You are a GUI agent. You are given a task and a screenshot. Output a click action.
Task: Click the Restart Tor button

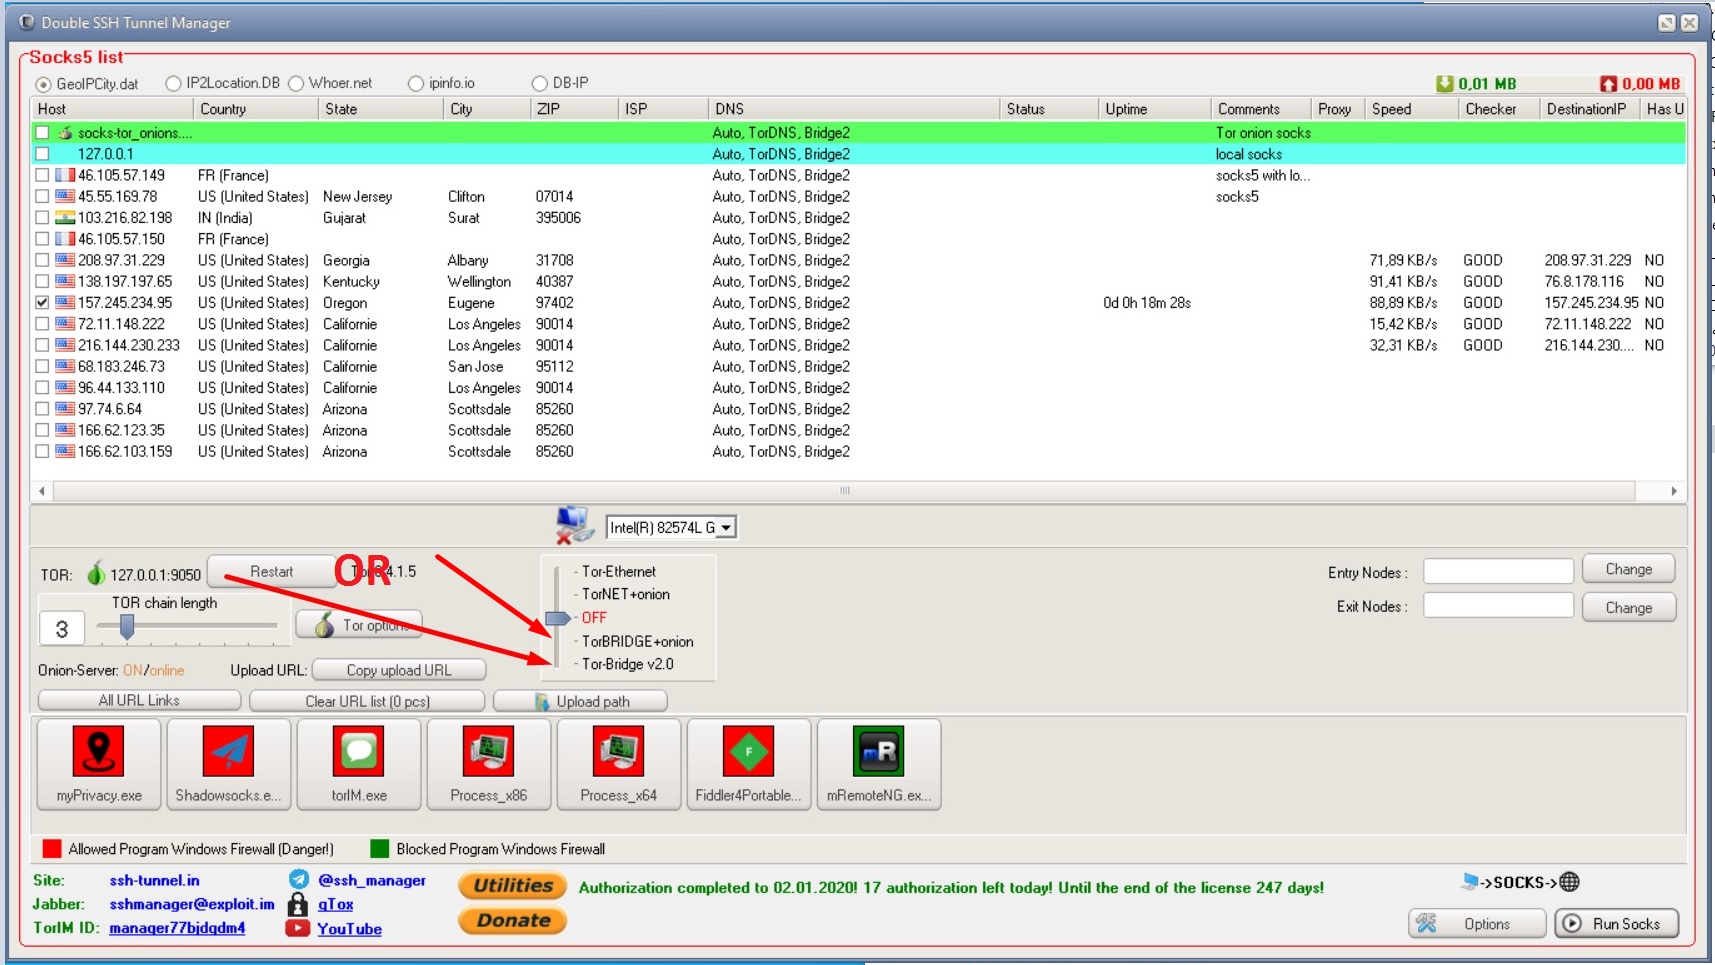pyautogui.click(x=271, y=572)
